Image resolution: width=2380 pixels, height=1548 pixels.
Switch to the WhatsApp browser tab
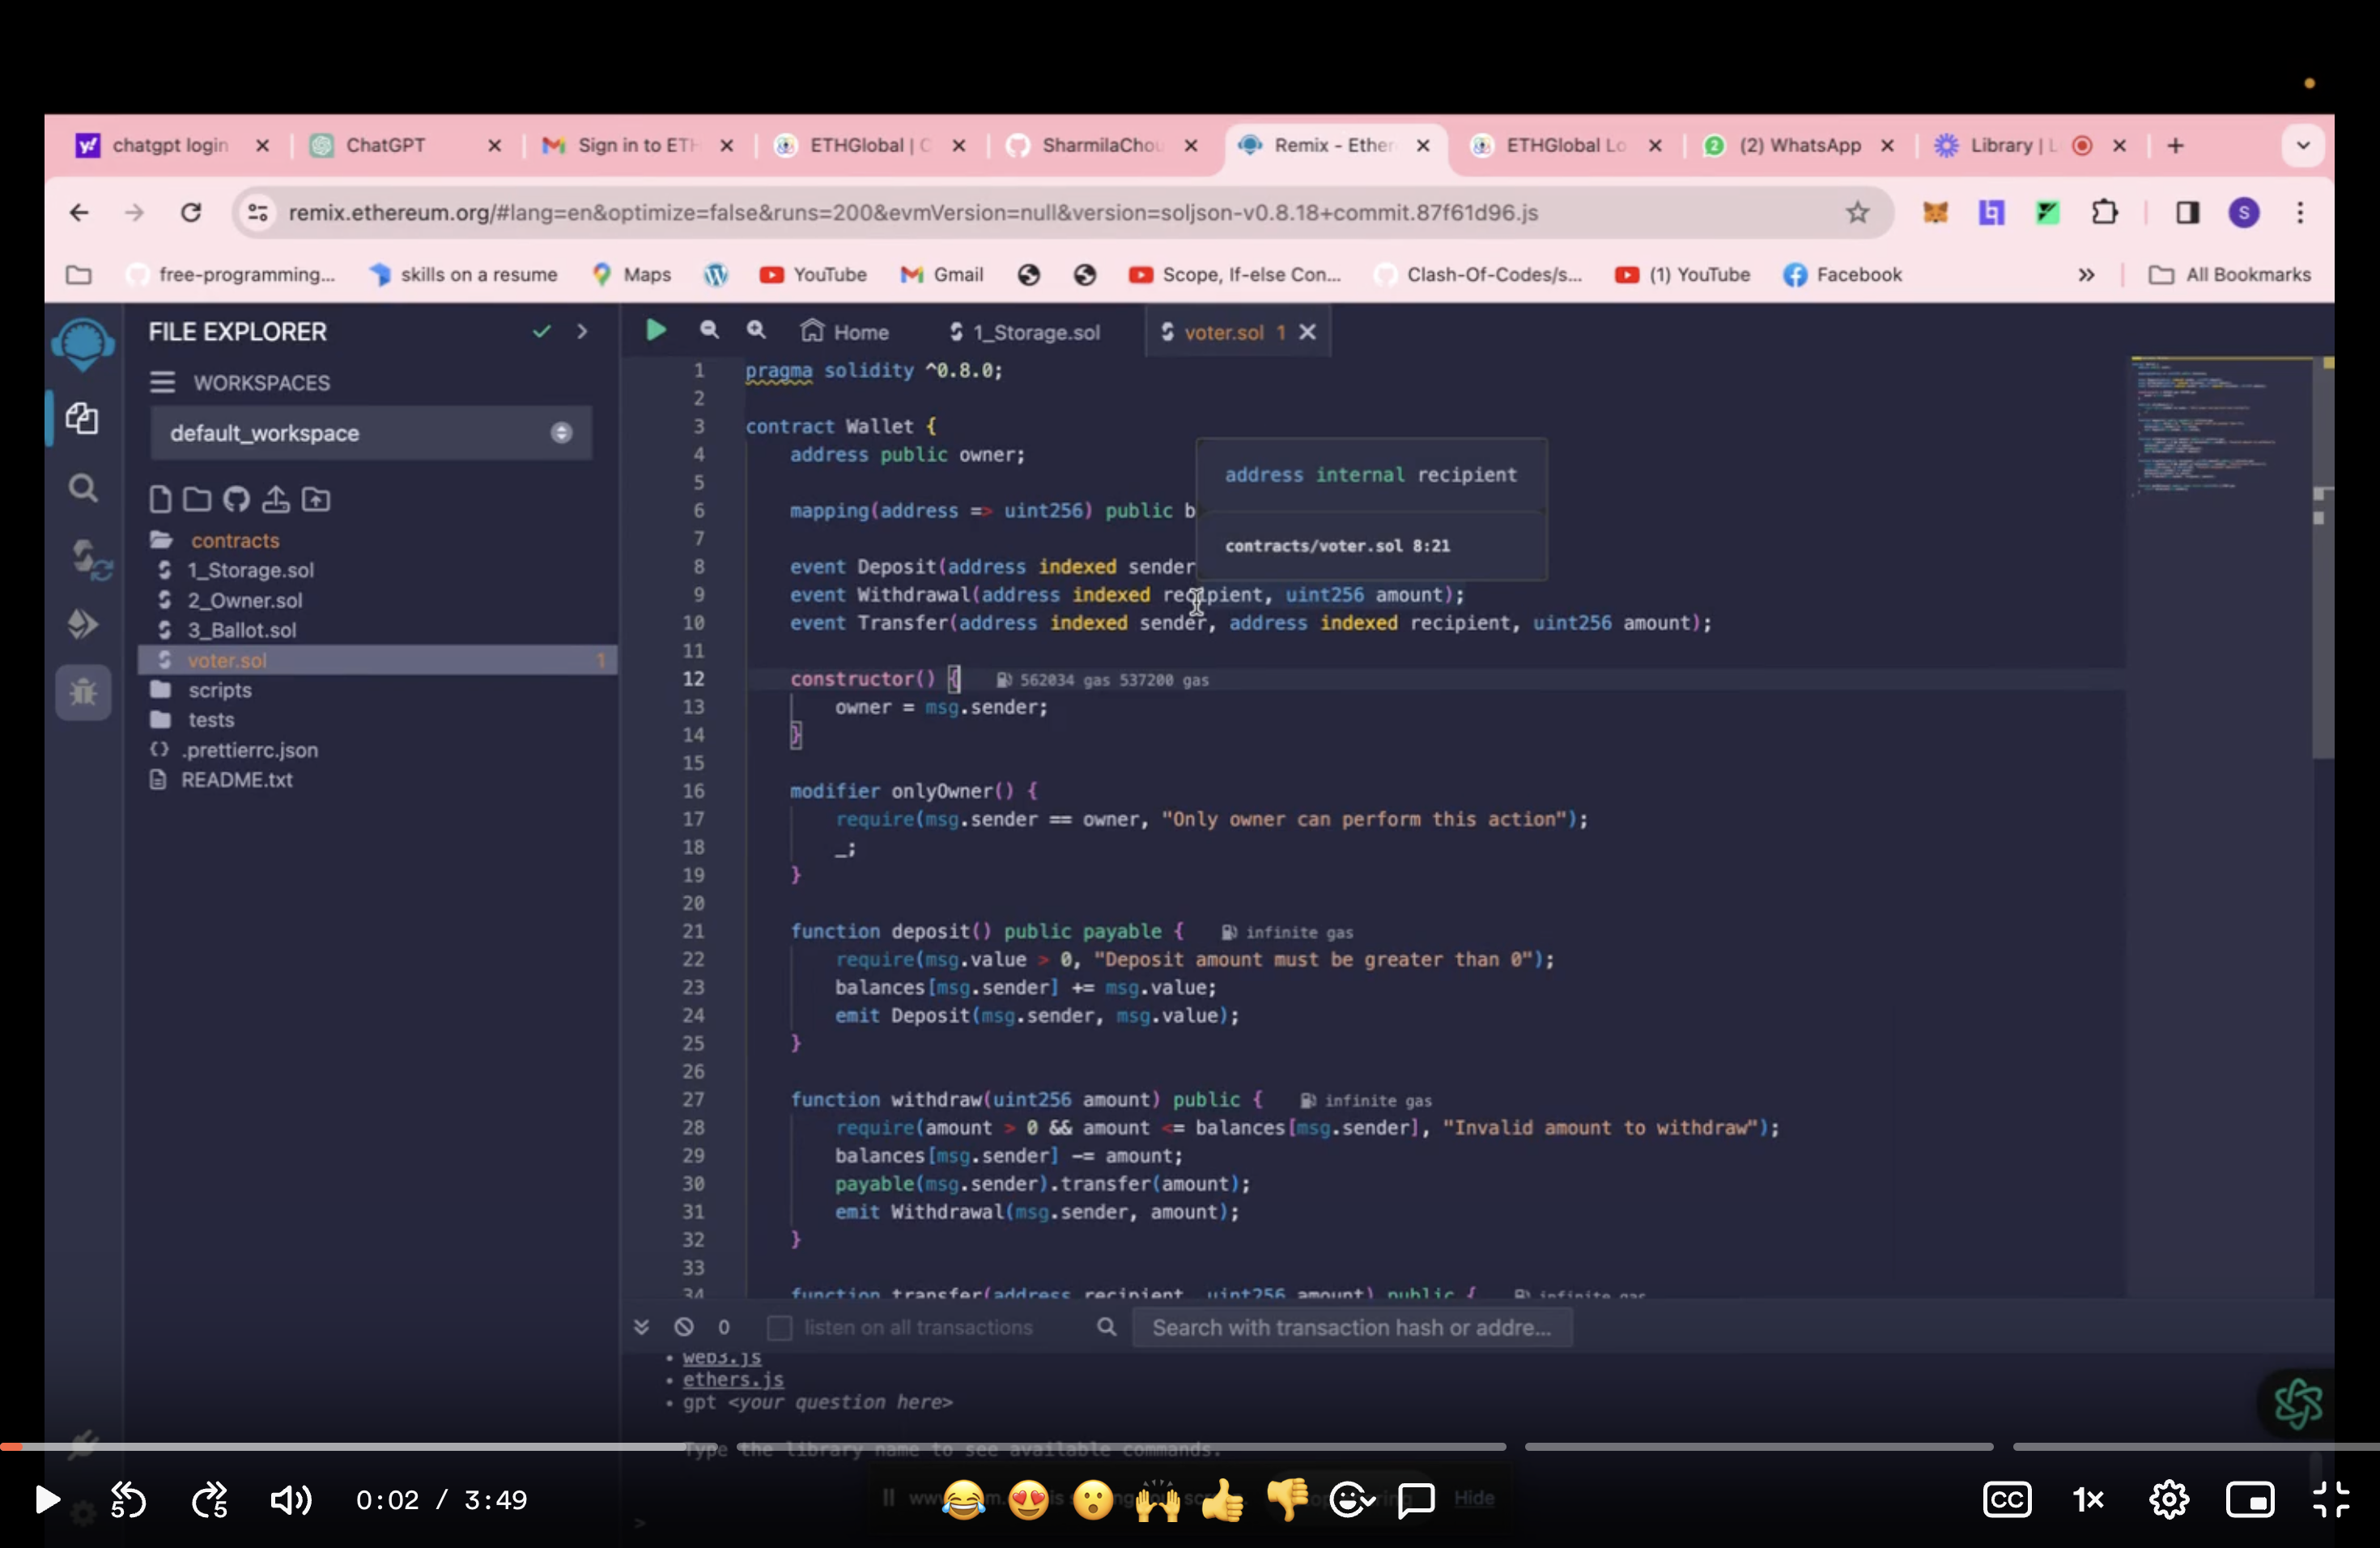(x=1799, y=145)
